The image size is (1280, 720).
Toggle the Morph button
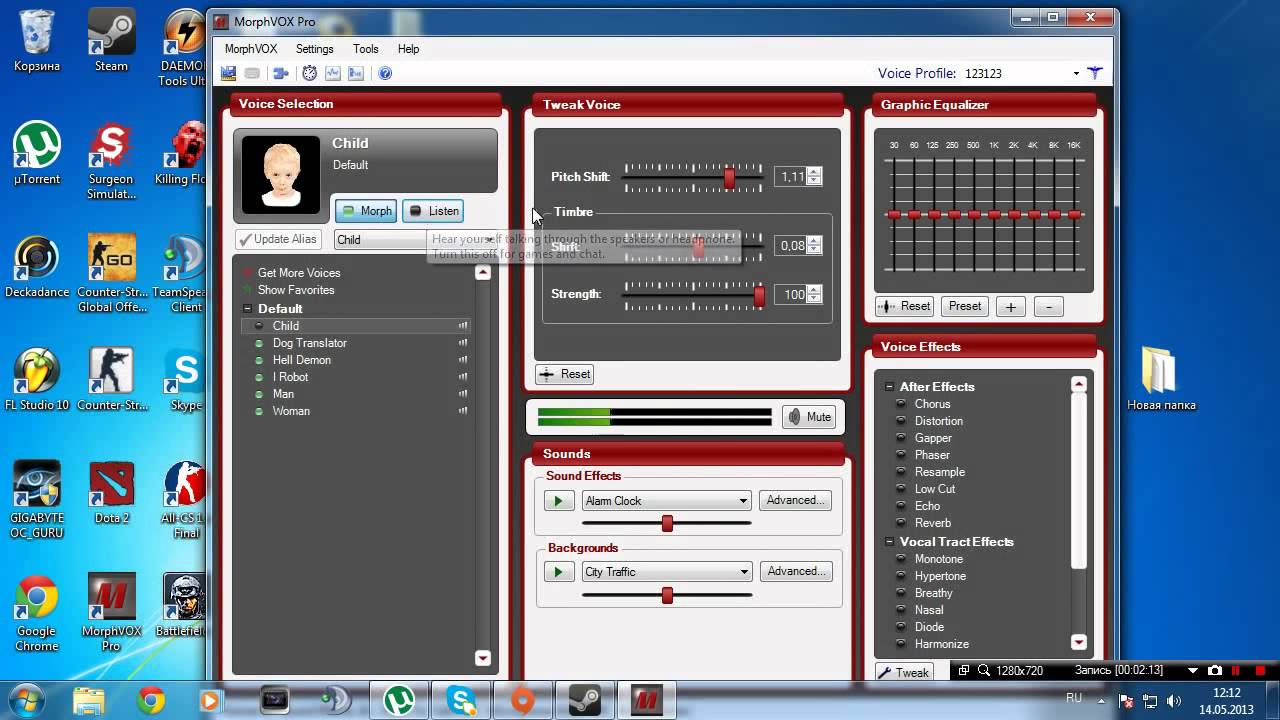[365, 211]
